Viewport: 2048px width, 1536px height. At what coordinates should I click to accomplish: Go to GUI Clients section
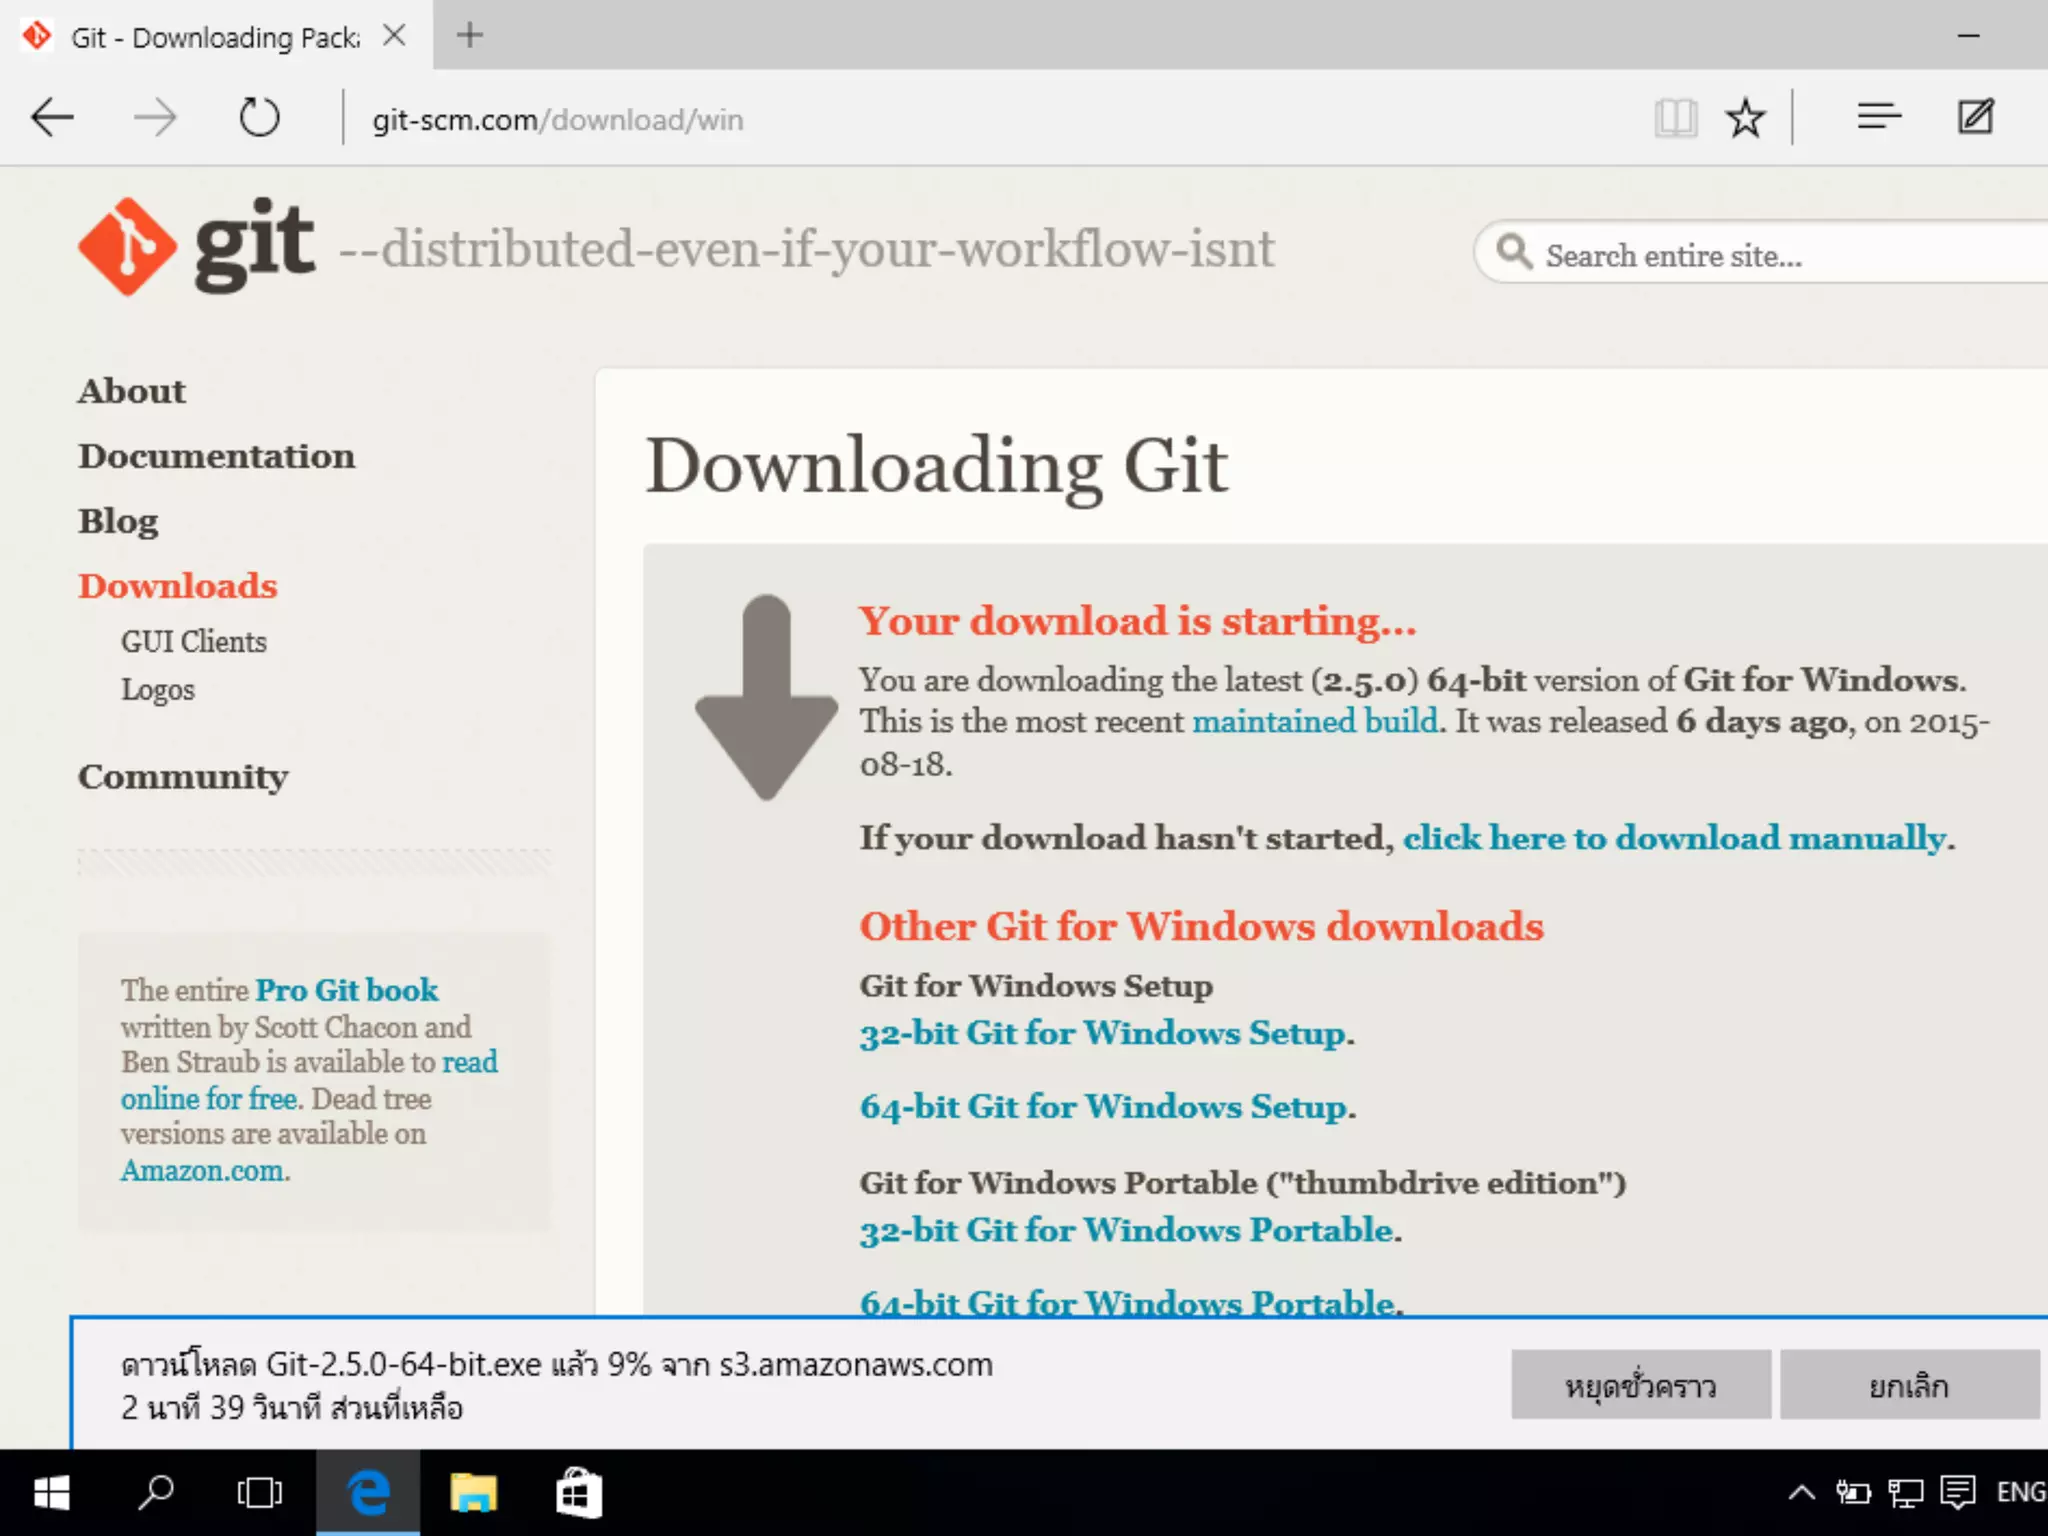[194, 641]
